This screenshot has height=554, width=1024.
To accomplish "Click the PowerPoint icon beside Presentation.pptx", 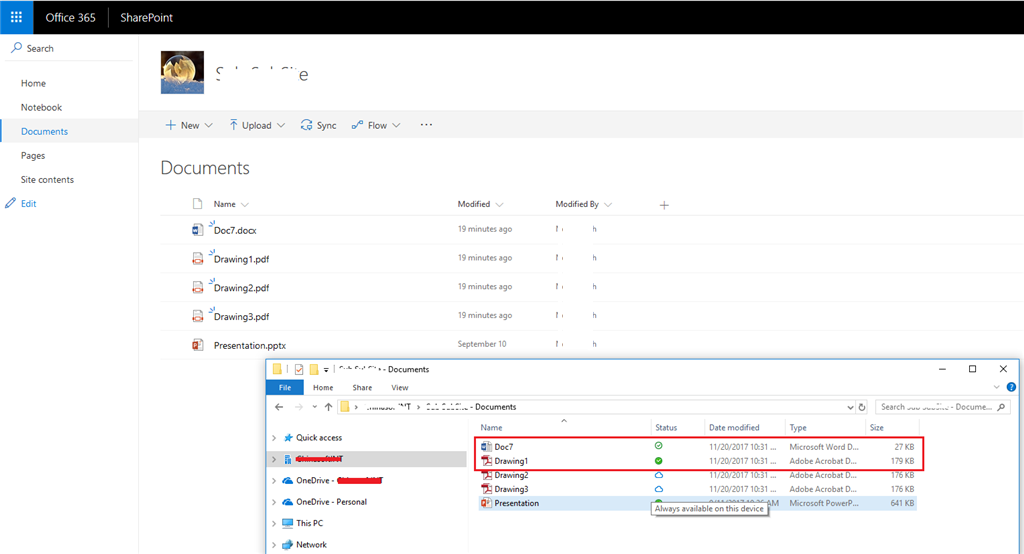I will click(x=197, y=345).
